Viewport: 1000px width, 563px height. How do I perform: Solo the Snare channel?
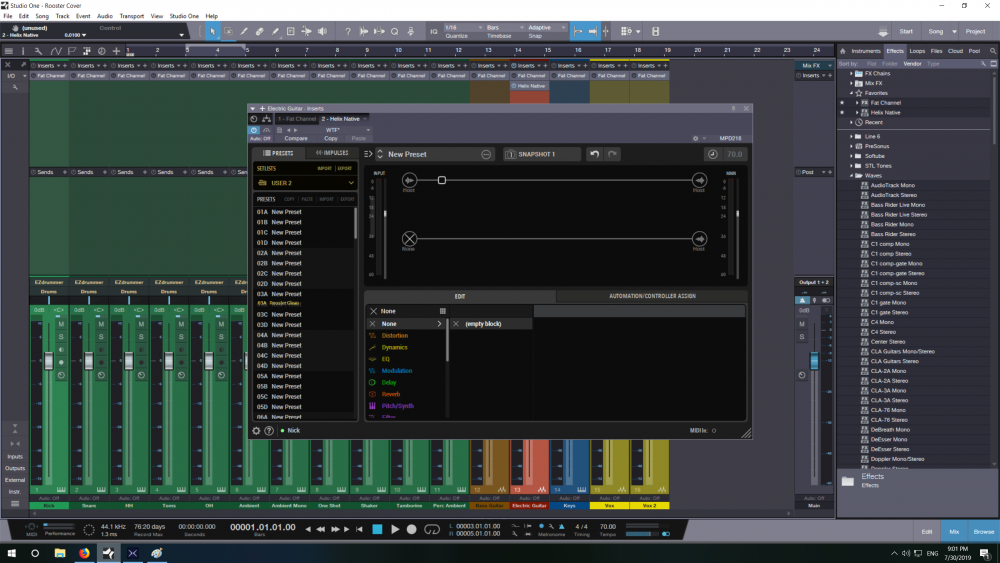[x=101, y=337]
